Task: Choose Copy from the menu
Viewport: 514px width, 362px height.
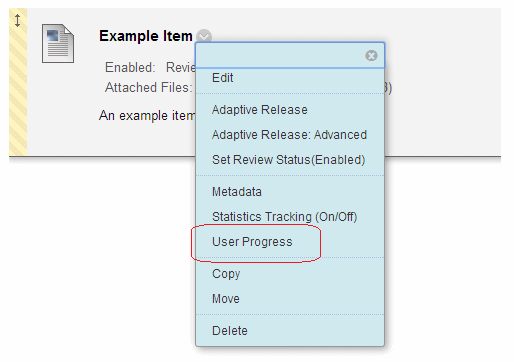Action: [226, 274]
